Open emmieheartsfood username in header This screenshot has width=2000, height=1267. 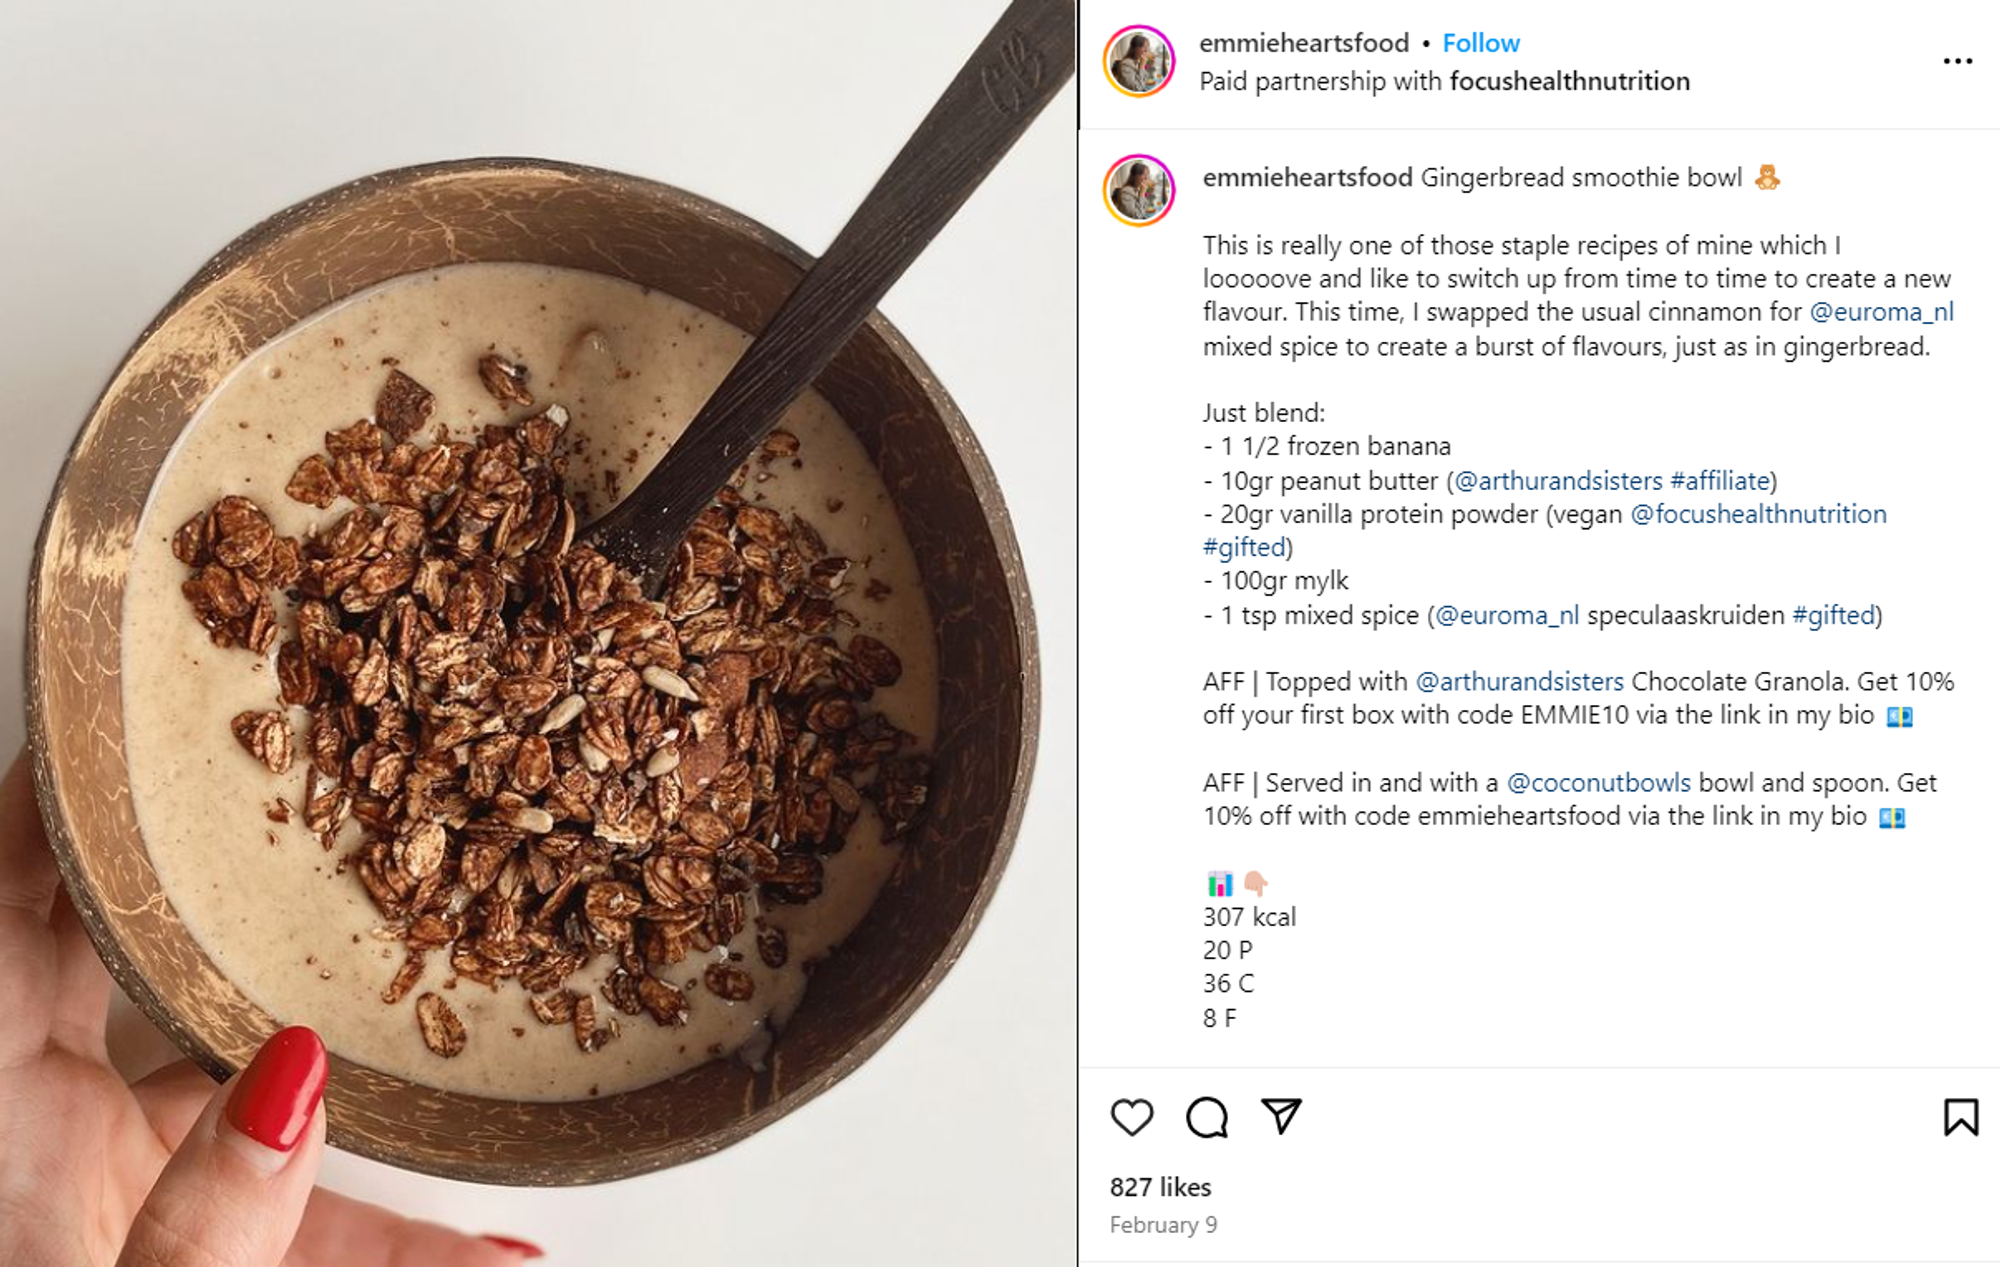pos(1304,43)
